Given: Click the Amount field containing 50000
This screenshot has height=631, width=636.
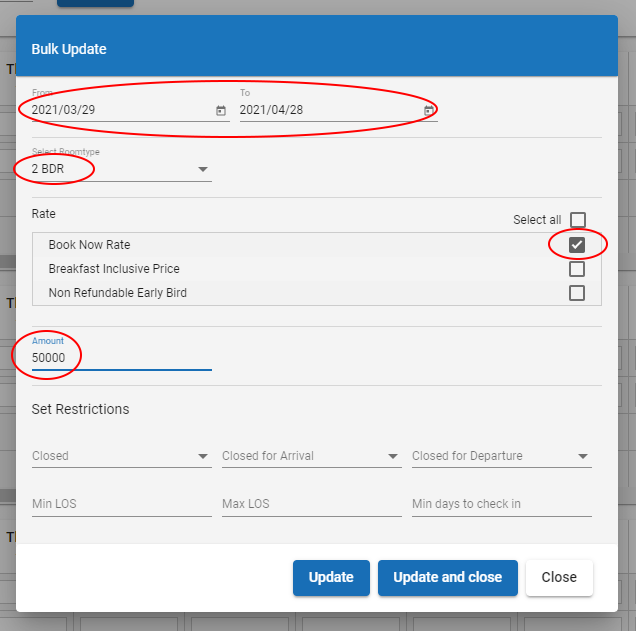Looking at the screenshot, I should 121,358.
